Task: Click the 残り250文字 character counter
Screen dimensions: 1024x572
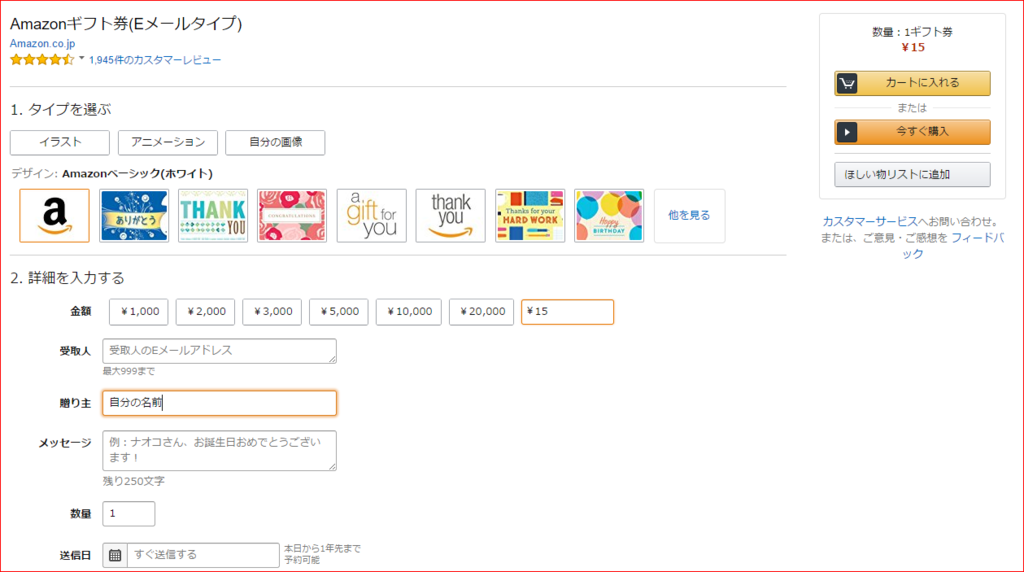Action: tap(133, 481)
